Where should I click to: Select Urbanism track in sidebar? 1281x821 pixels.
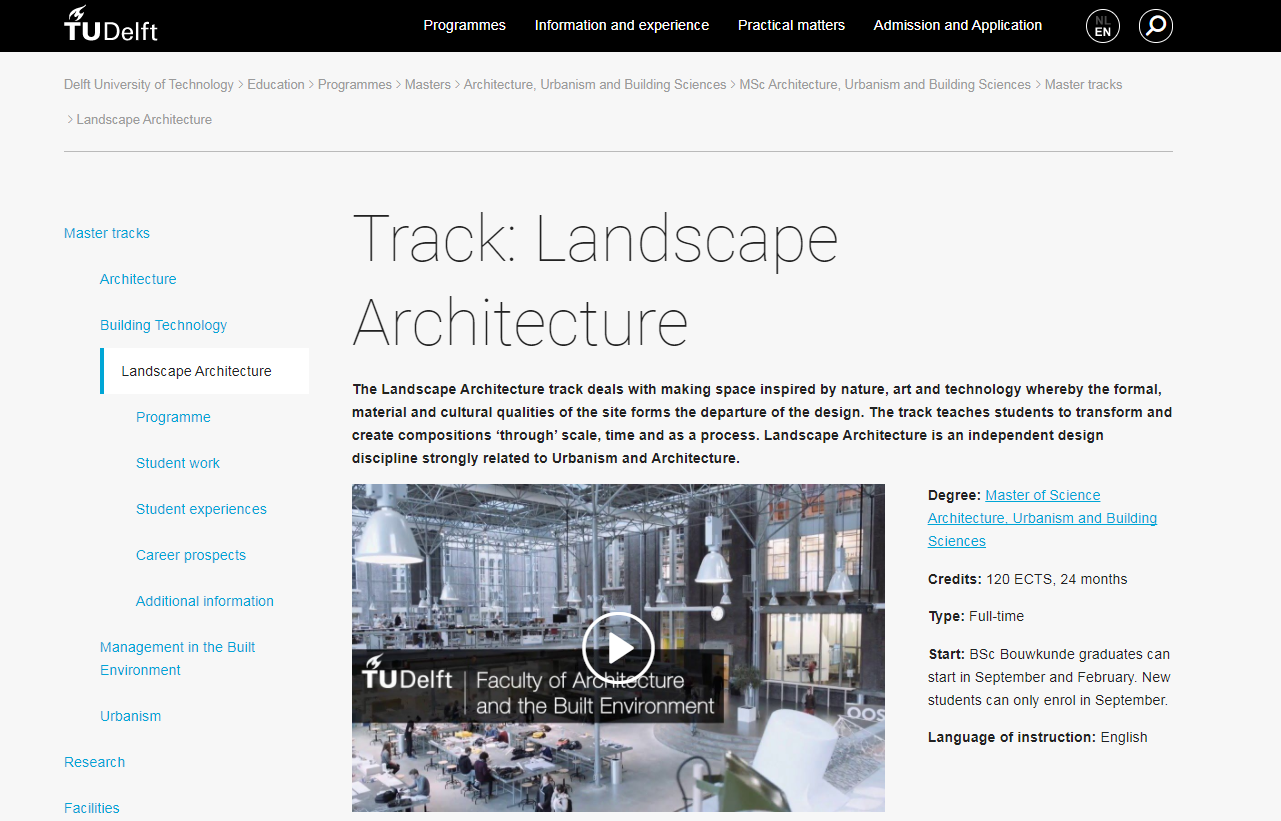coord(130,716)
